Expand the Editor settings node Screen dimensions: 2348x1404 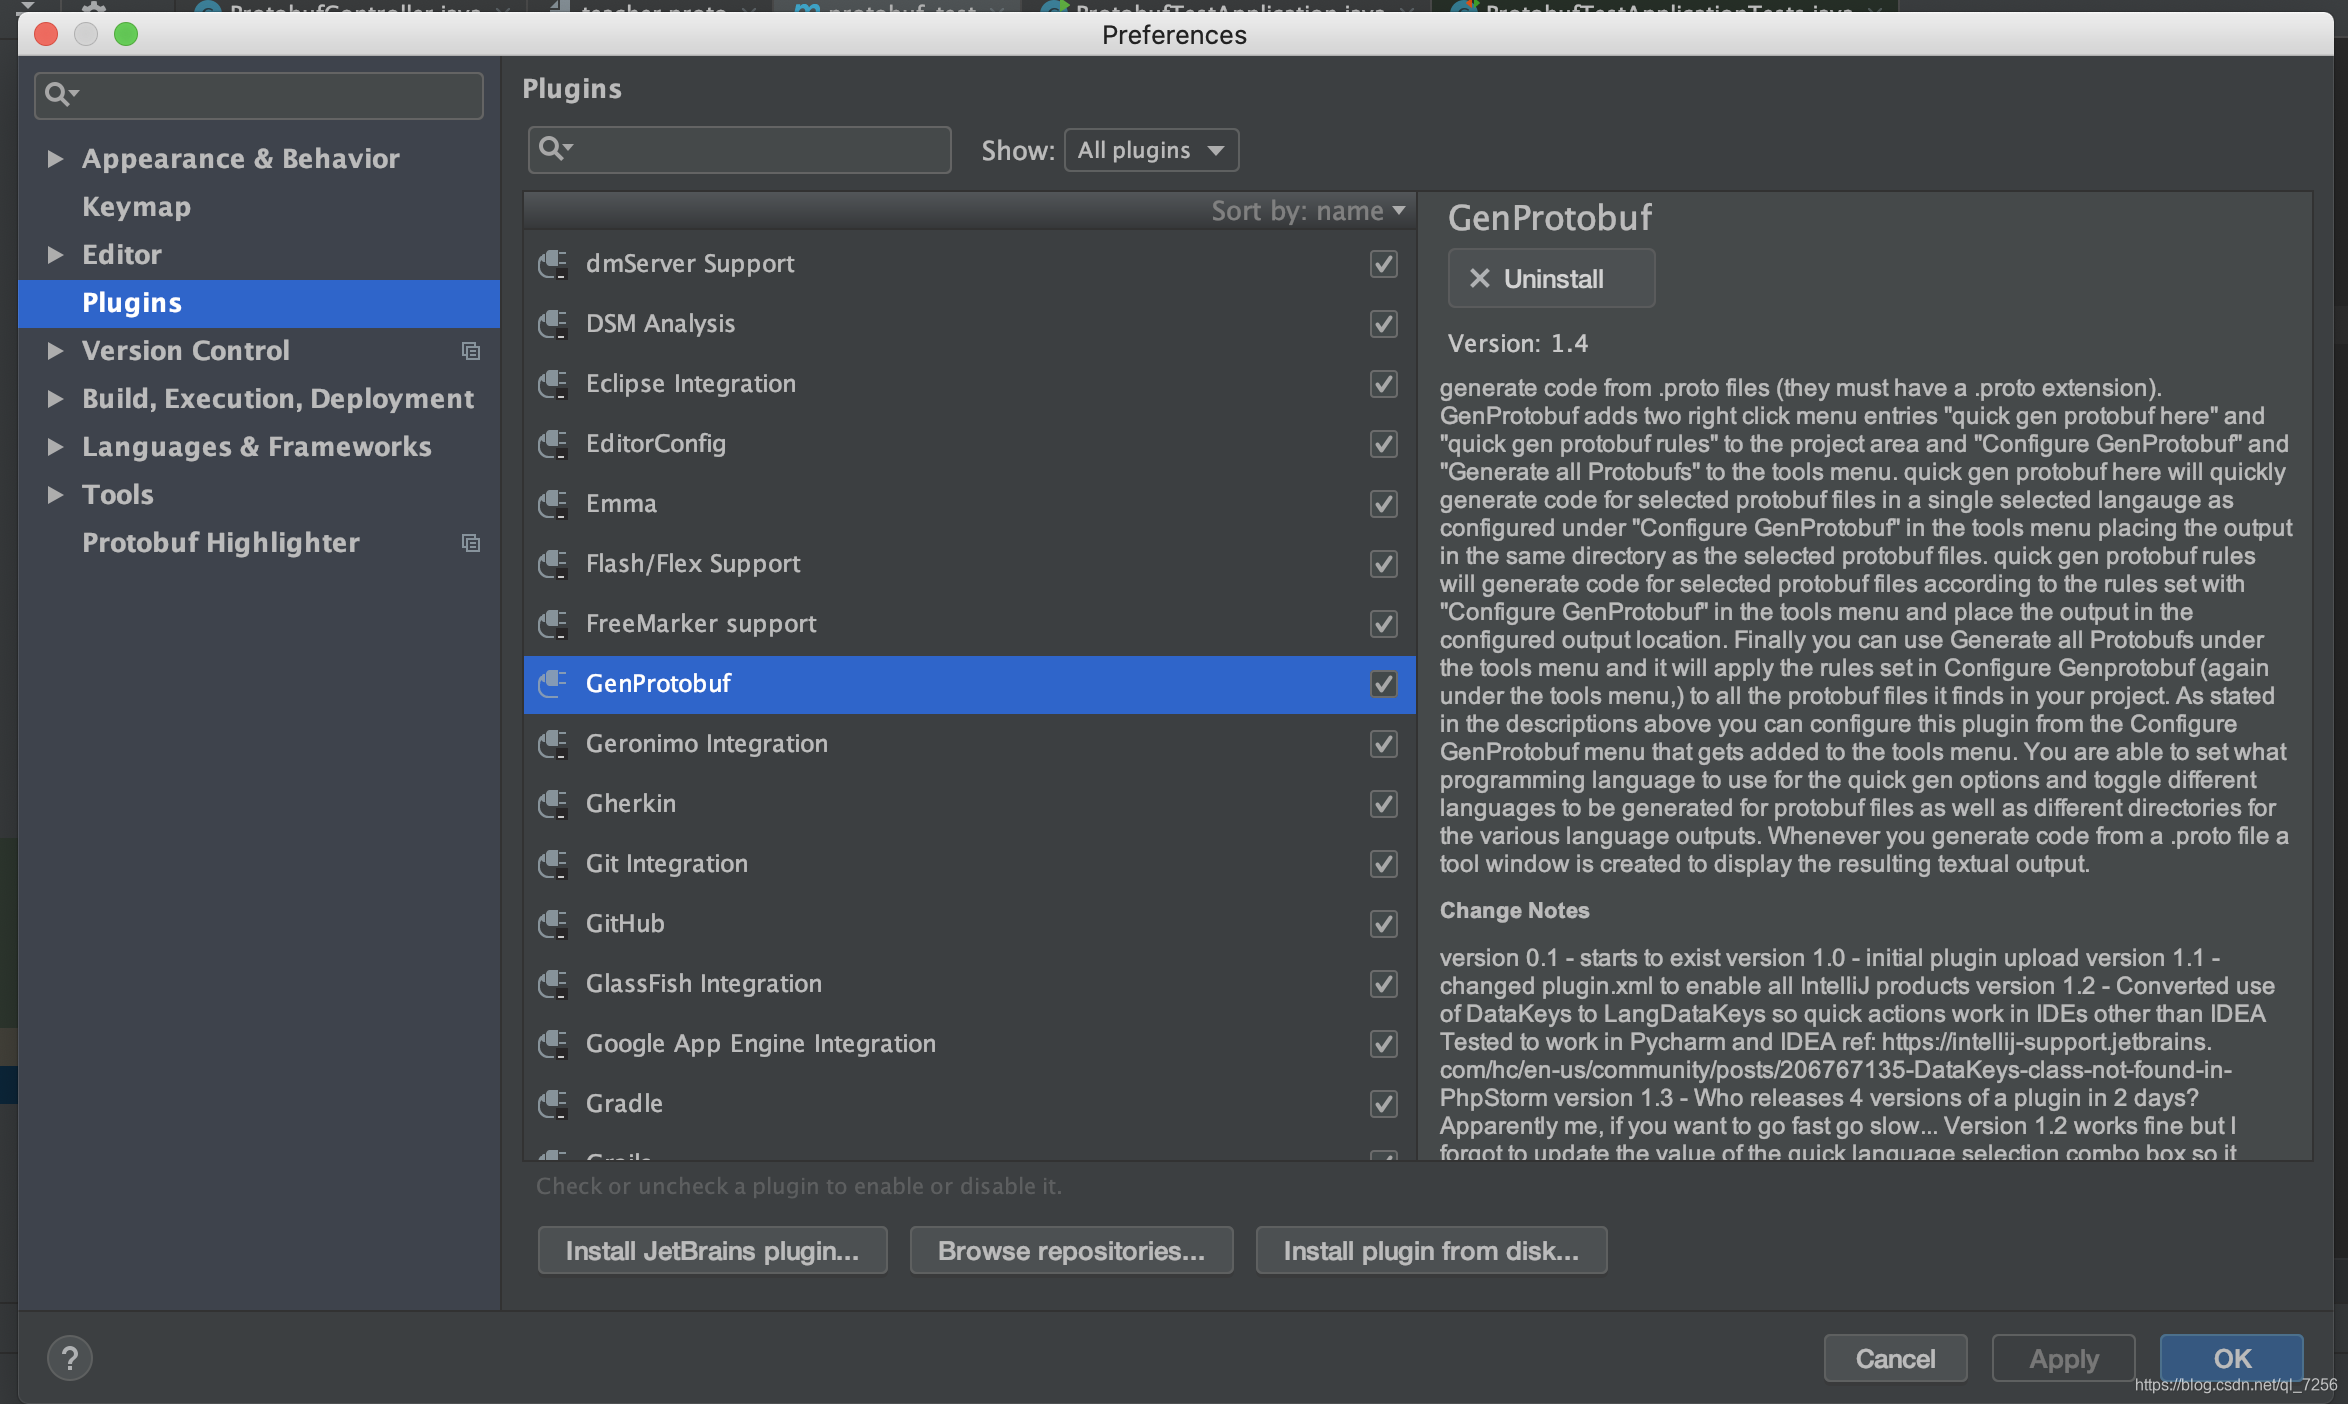click(x=55, y=255)
